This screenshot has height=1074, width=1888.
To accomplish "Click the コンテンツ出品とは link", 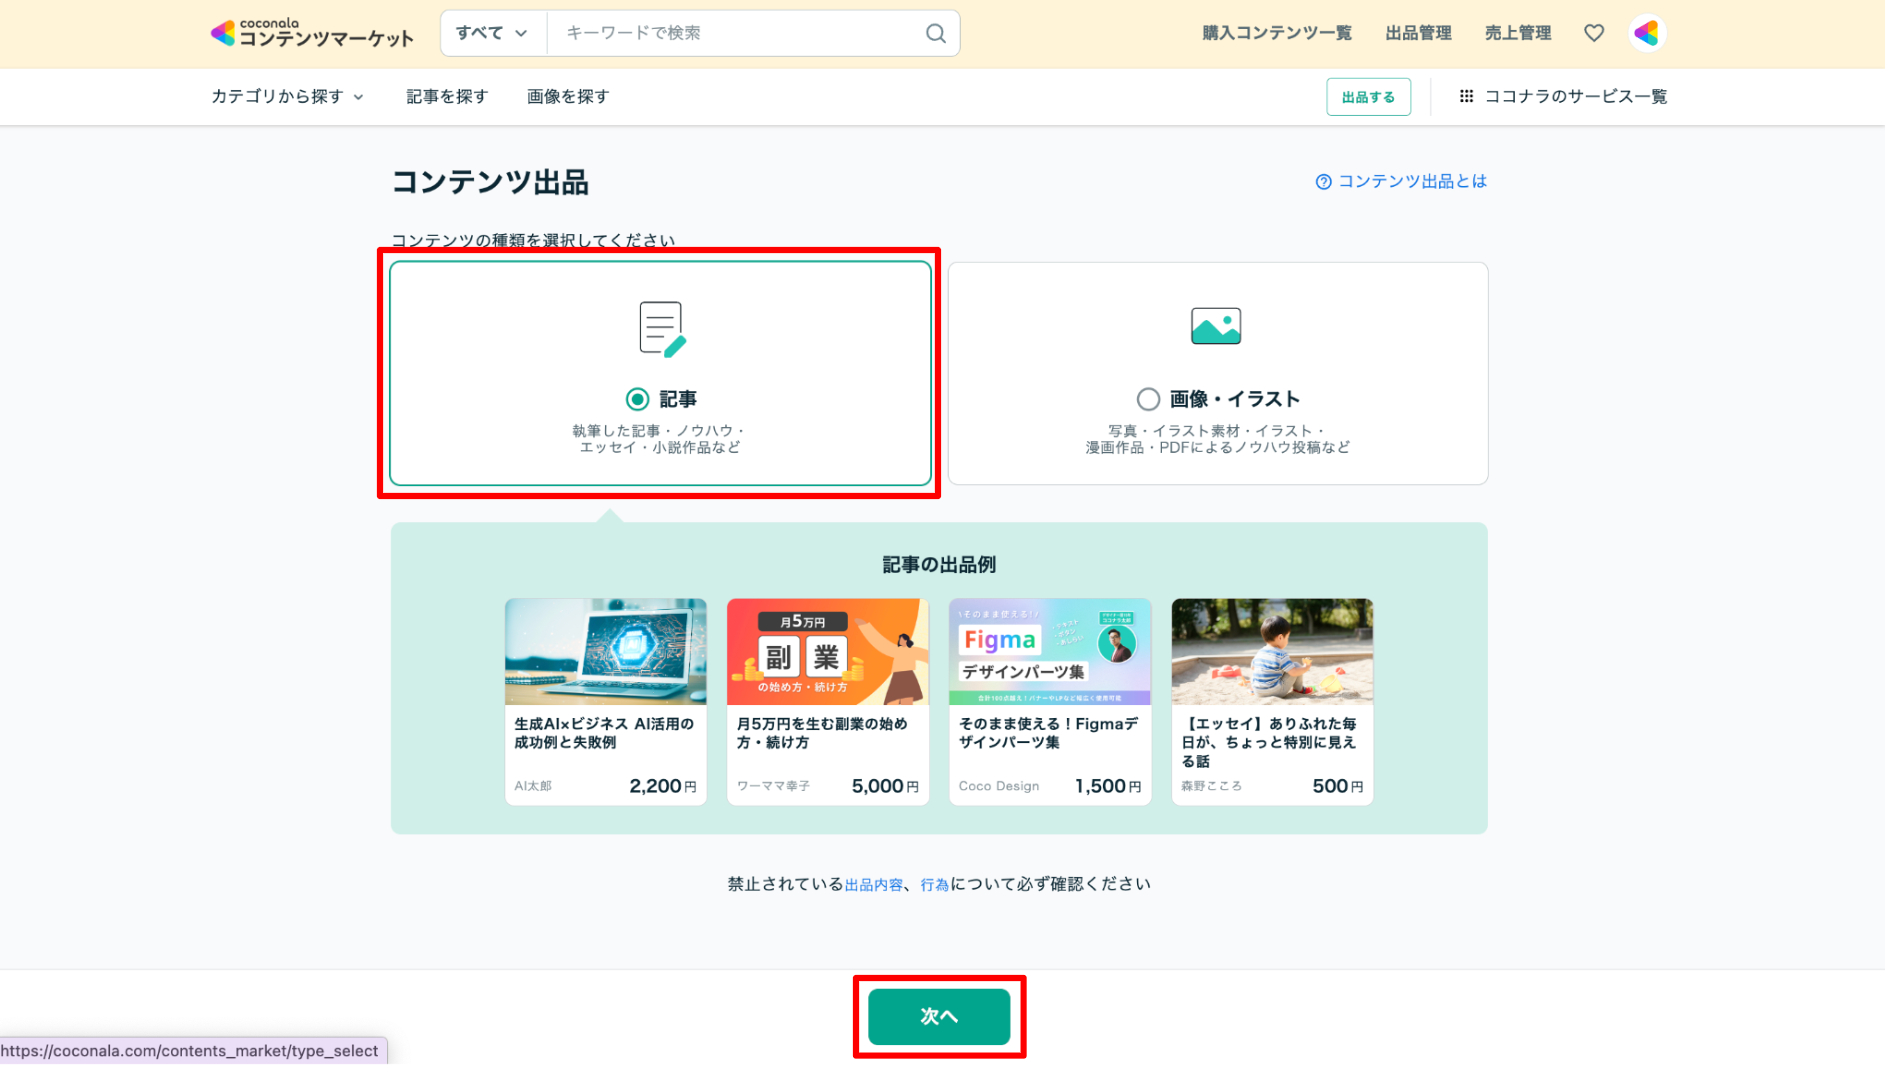I will [1411, 181].
